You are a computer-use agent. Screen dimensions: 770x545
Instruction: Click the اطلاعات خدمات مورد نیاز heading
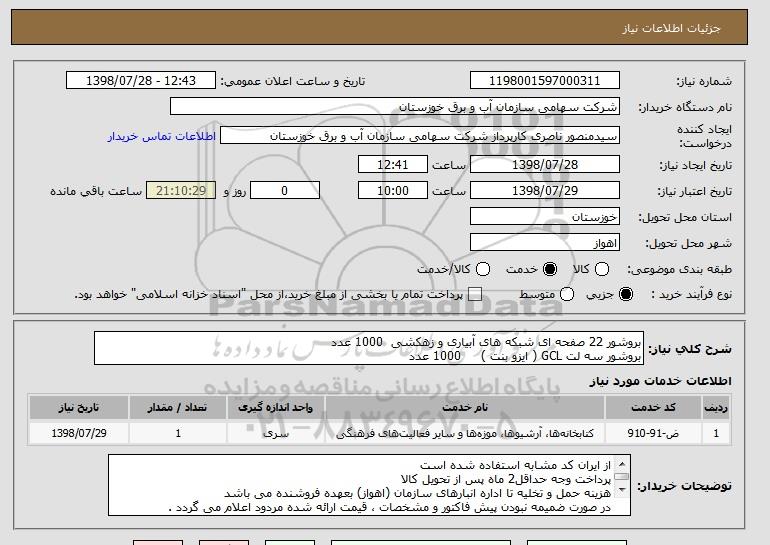click(660, 381)
